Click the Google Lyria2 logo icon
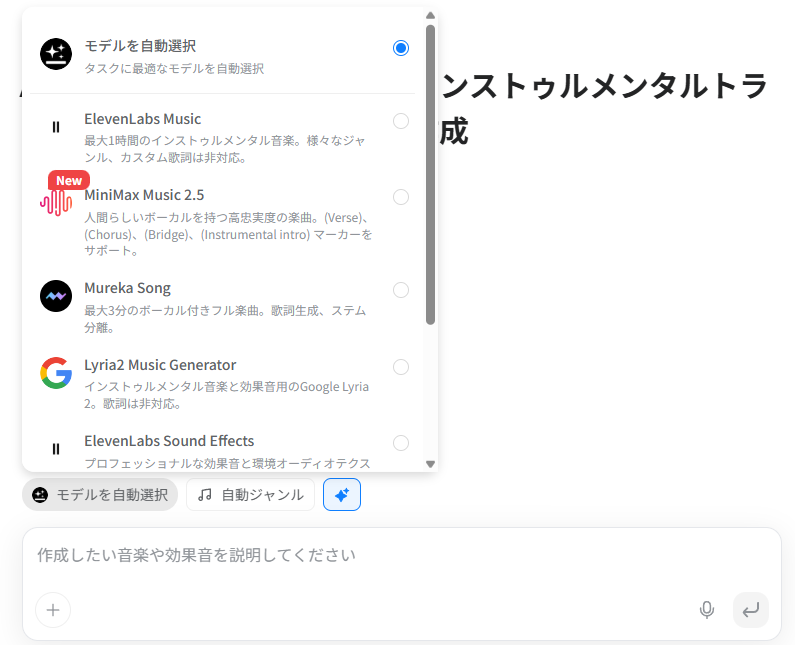This screenshot has height=645, width=795. [x=56, y=373]
